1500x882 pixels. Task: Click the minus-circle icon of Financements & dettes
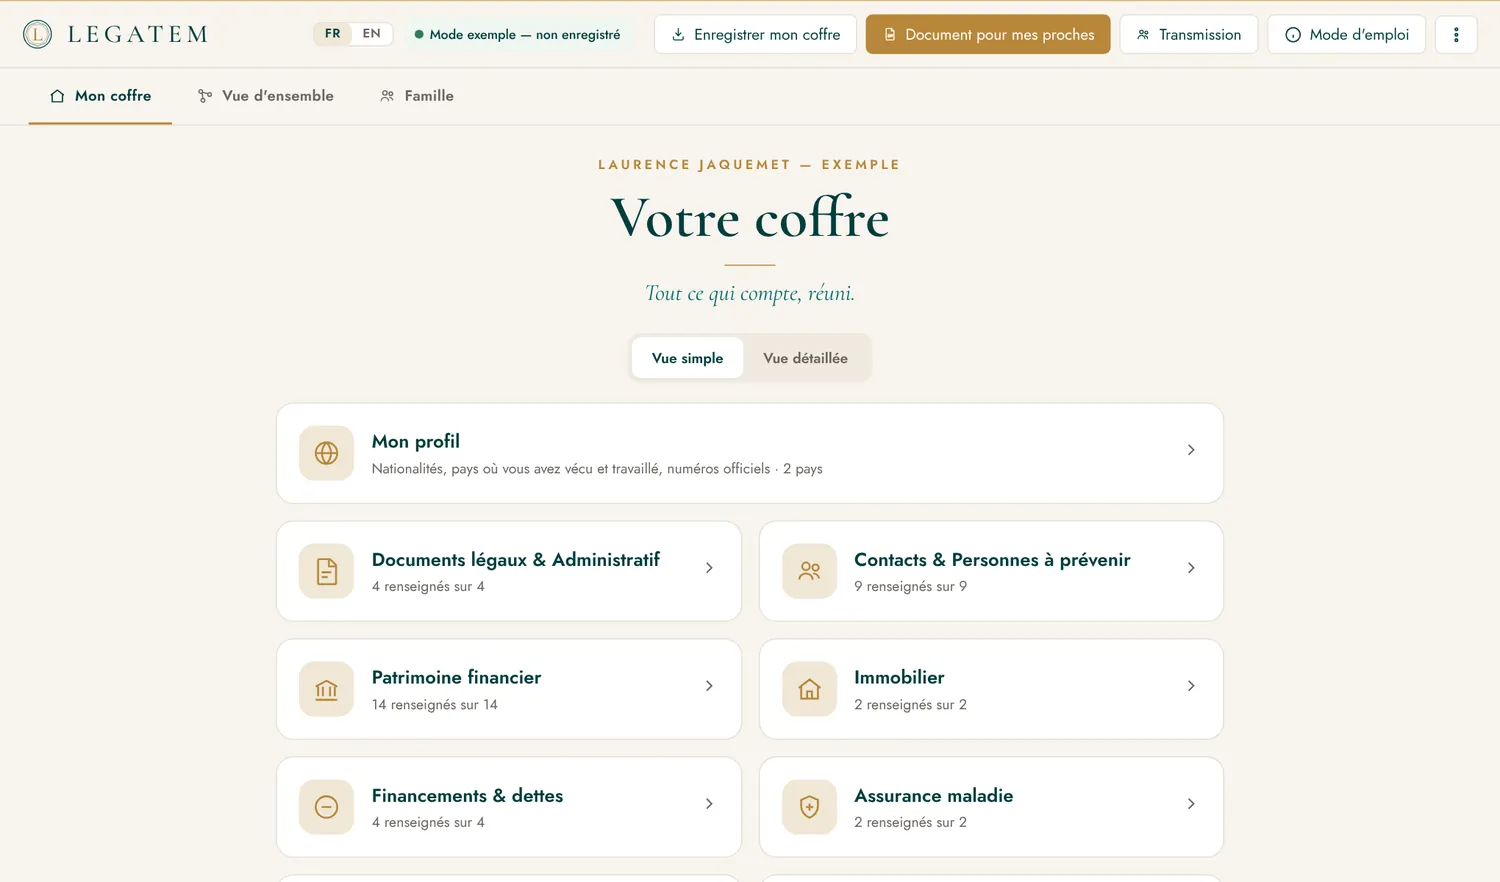[x=326, y=807]
